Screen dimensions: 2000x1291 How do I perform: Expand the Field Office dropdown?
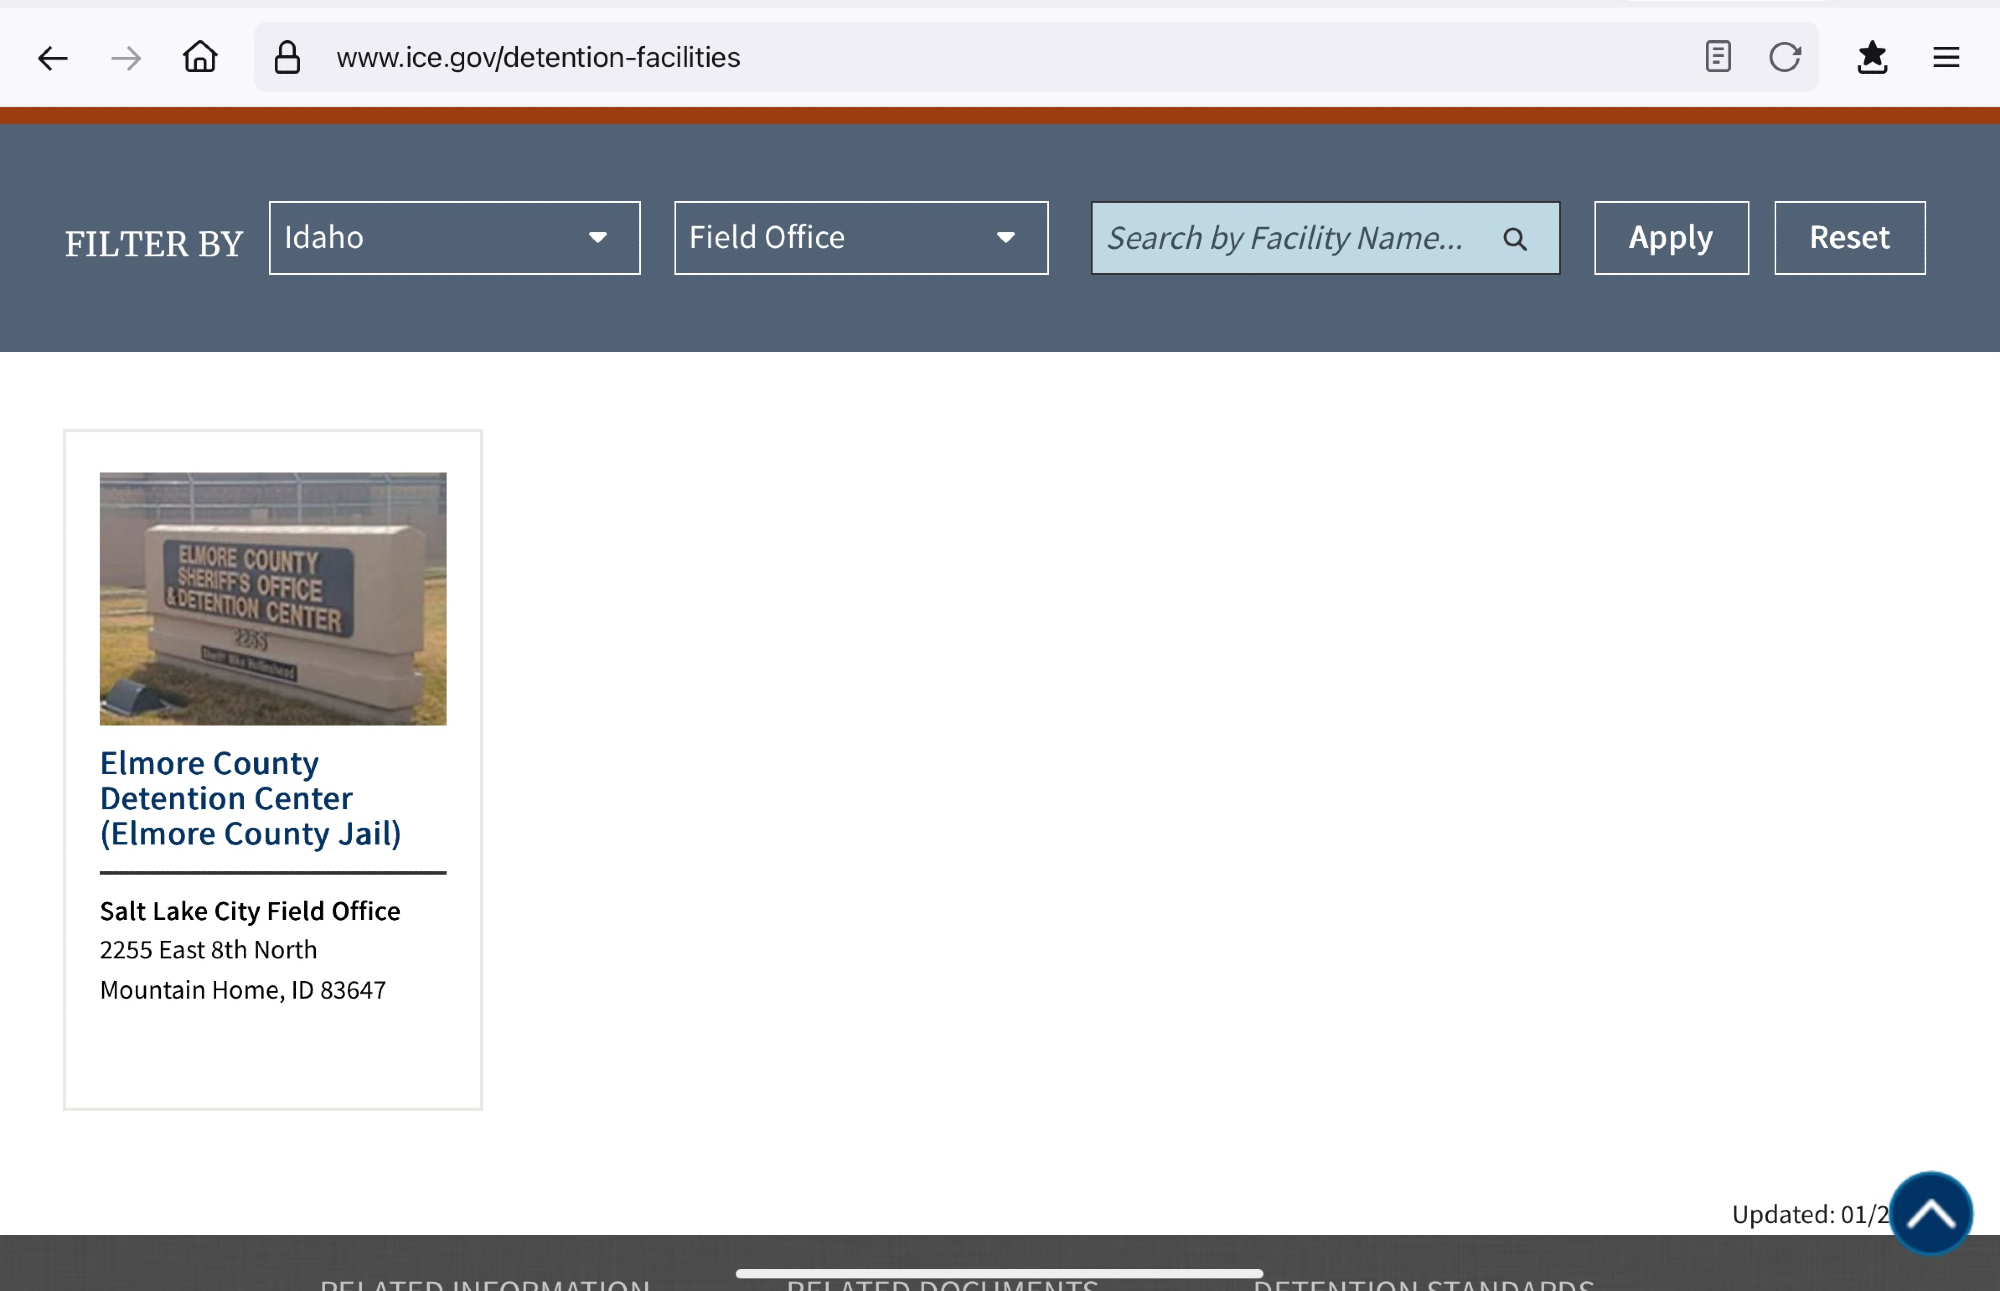(x=860, y=238)
